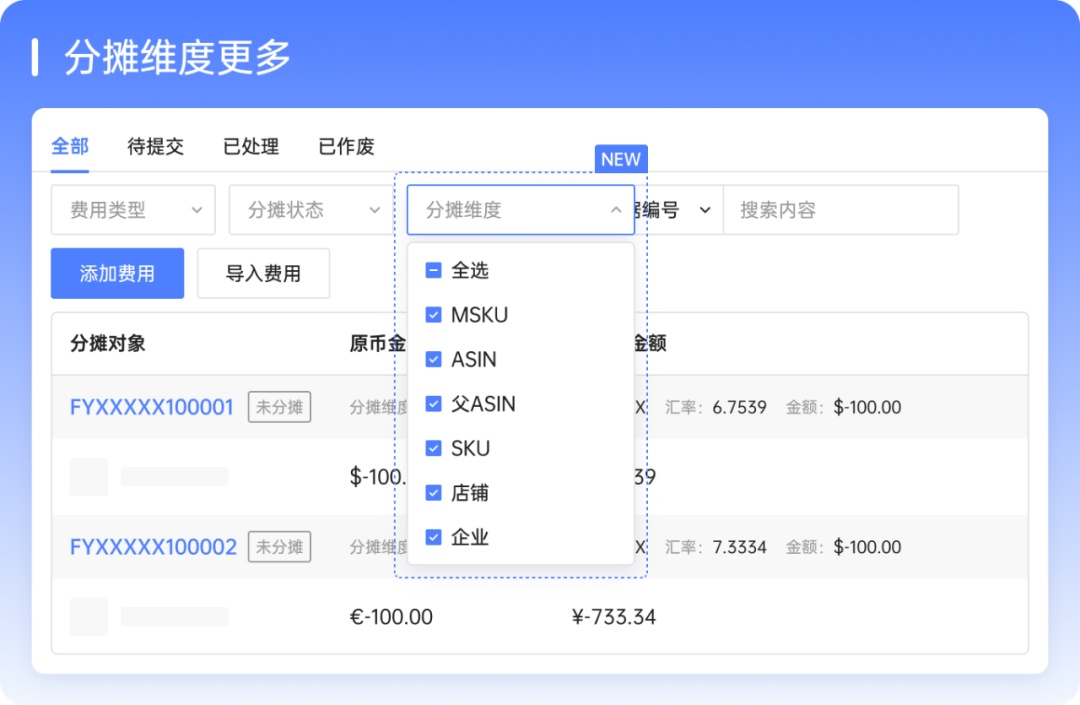This screenshot has height=705, width=1080.
Task: Uncheck the 企业 dimension option
Action: tap(434, 537)
